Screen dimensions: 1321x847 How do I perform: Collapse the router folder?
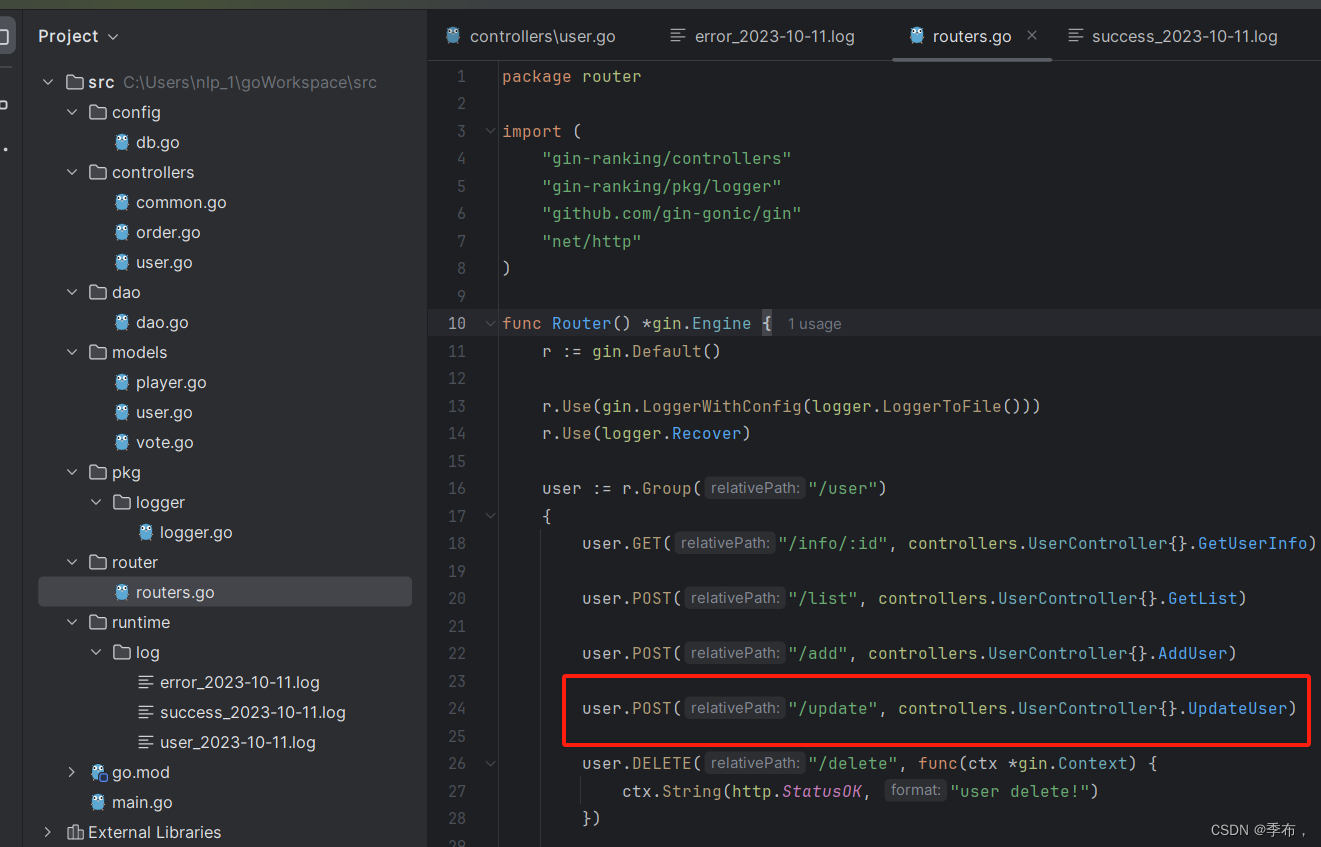point(72,562)
